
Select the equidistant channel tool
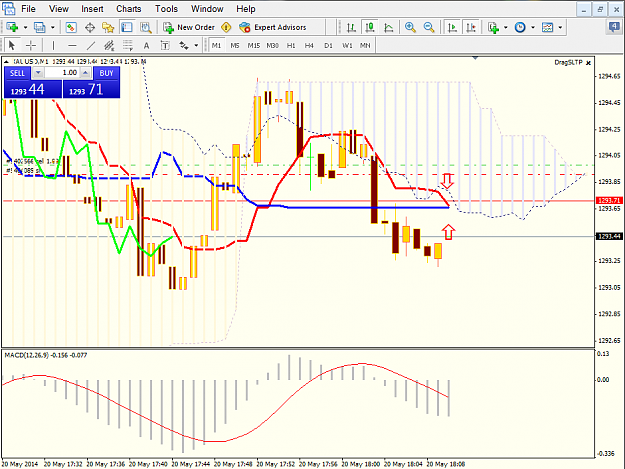(109, 45)
